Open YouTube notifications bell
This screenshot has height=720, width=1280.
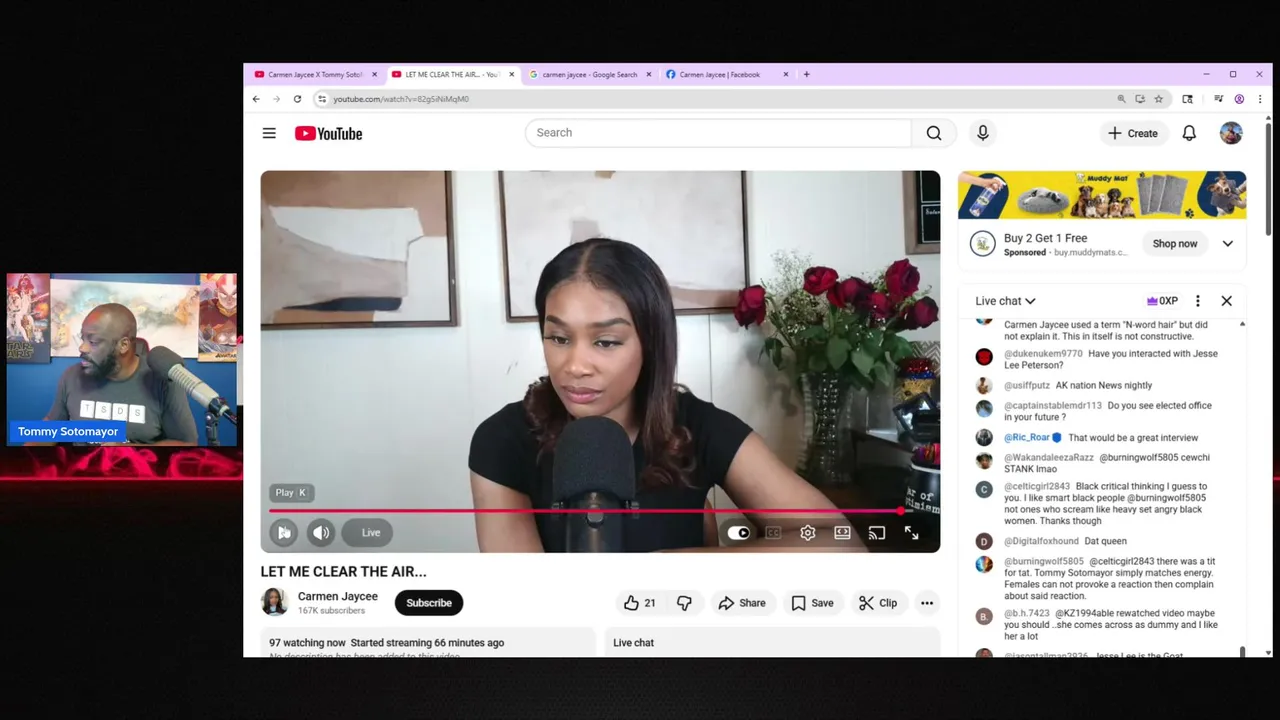[x=1189, y=133]
